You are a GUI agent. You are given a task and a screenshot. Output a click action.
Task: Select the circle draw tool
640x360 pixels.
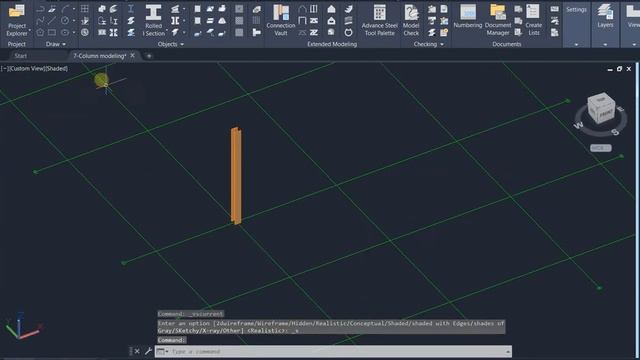[64, 20]
